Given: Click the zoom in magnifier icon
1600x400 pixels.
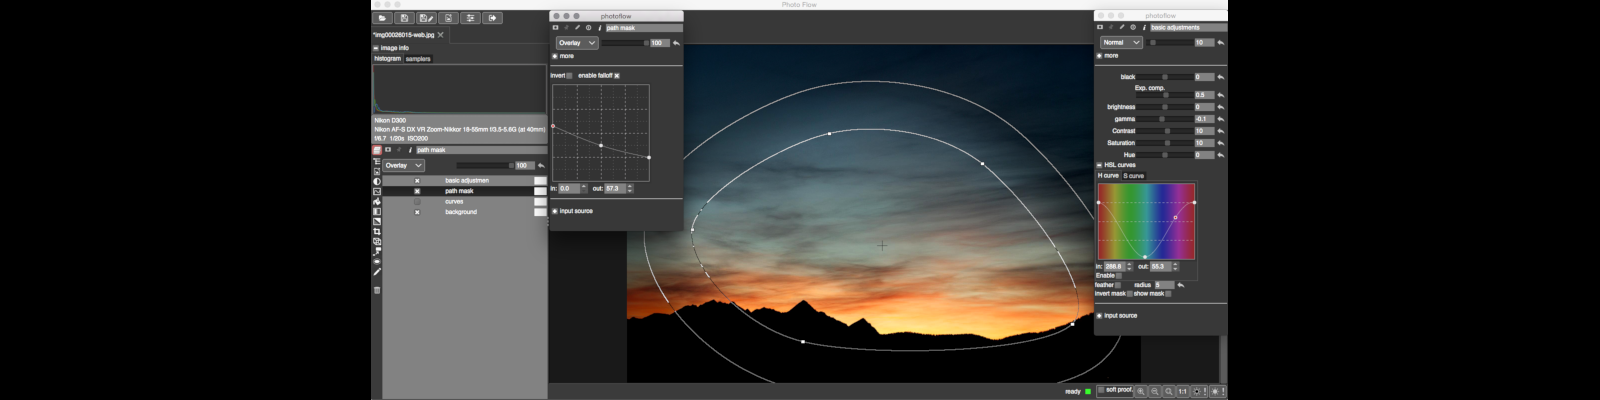Looking at the screenshot, I should point(1141,391).
